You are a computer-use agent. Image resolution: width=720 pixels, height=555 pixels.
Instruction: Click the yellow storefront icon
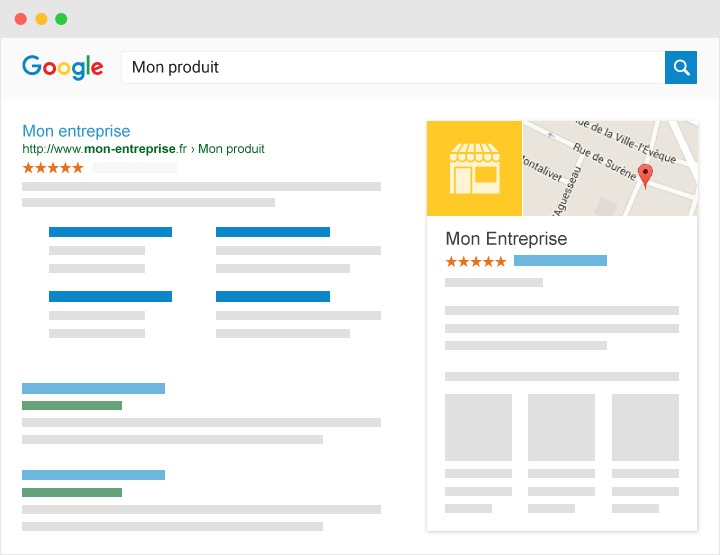coord(474,168)
